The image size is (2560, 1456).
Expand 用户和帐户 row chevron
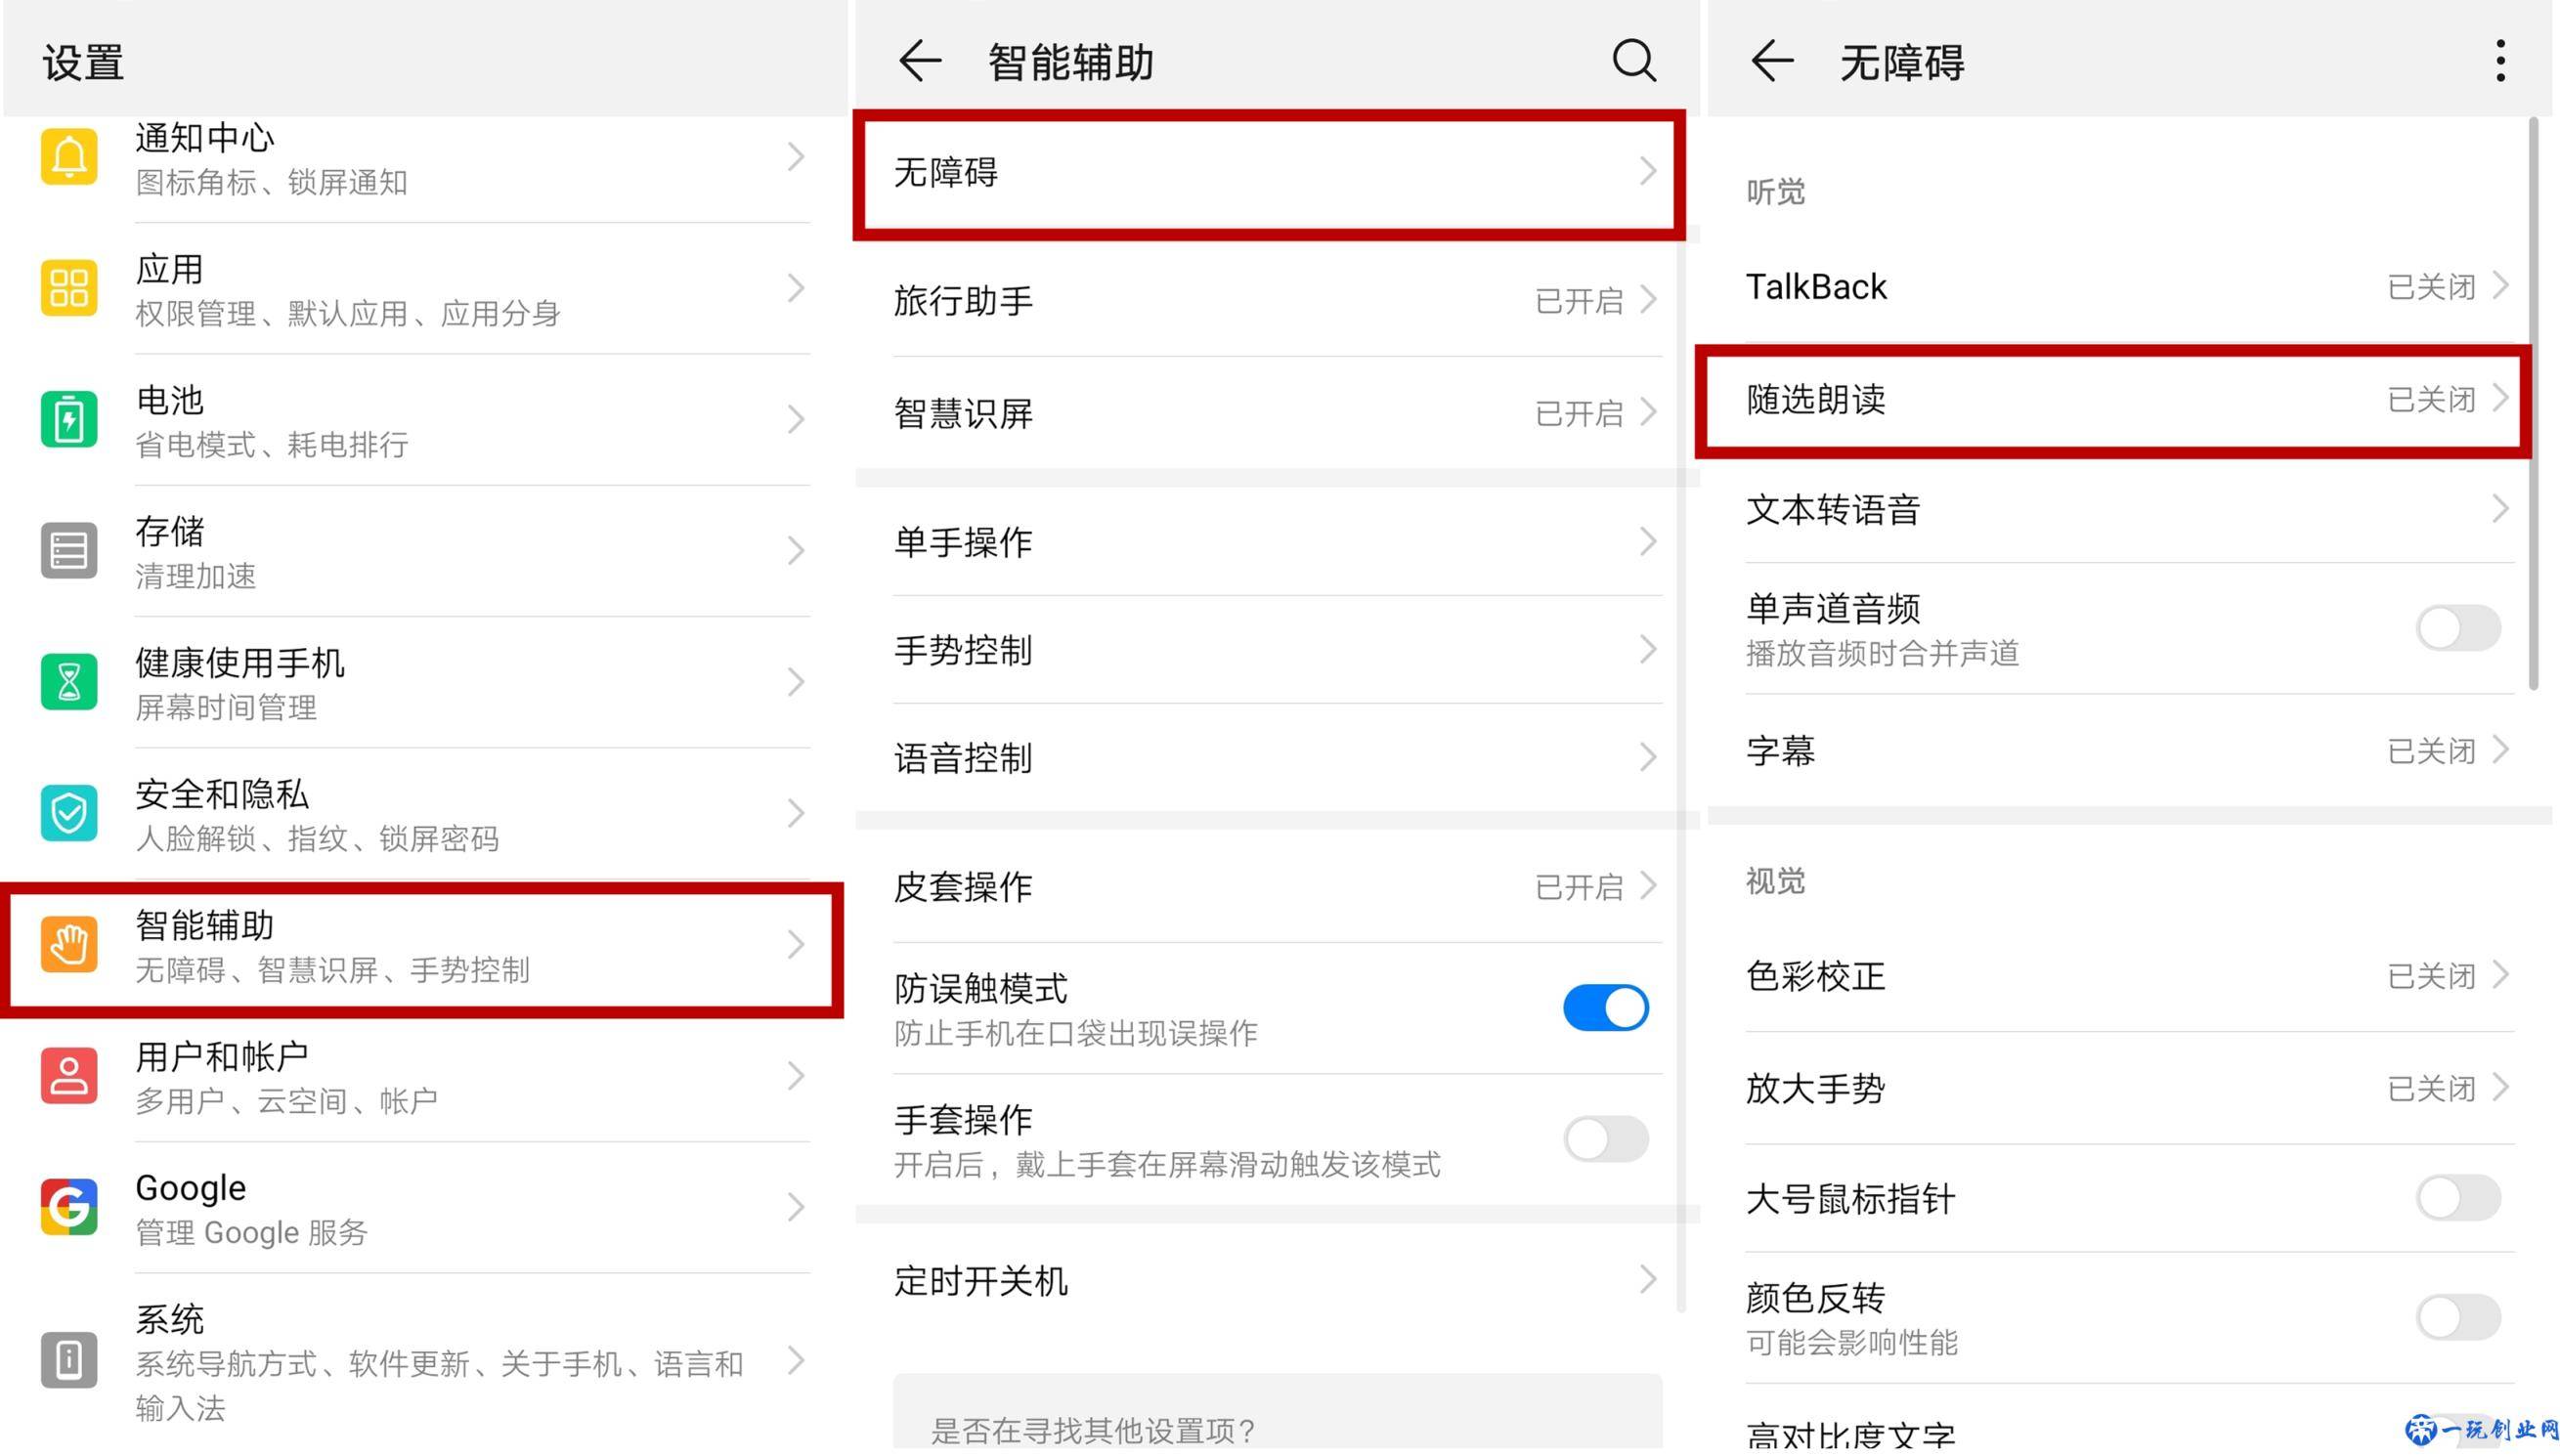click(796, 1075)
